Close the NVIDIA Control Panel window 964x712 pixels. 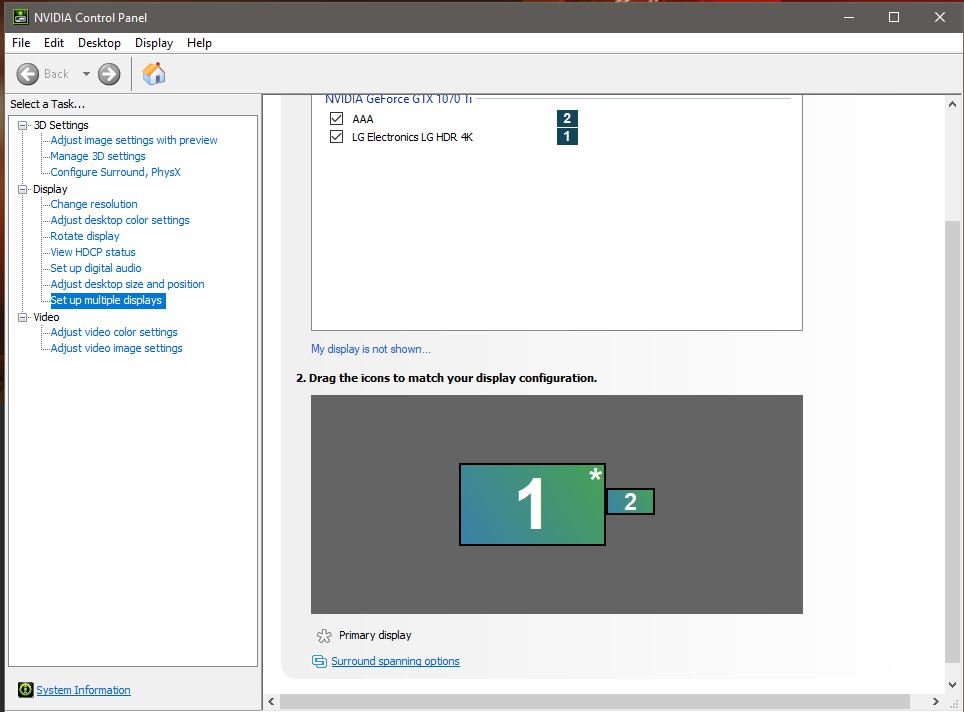pos(940,17)
